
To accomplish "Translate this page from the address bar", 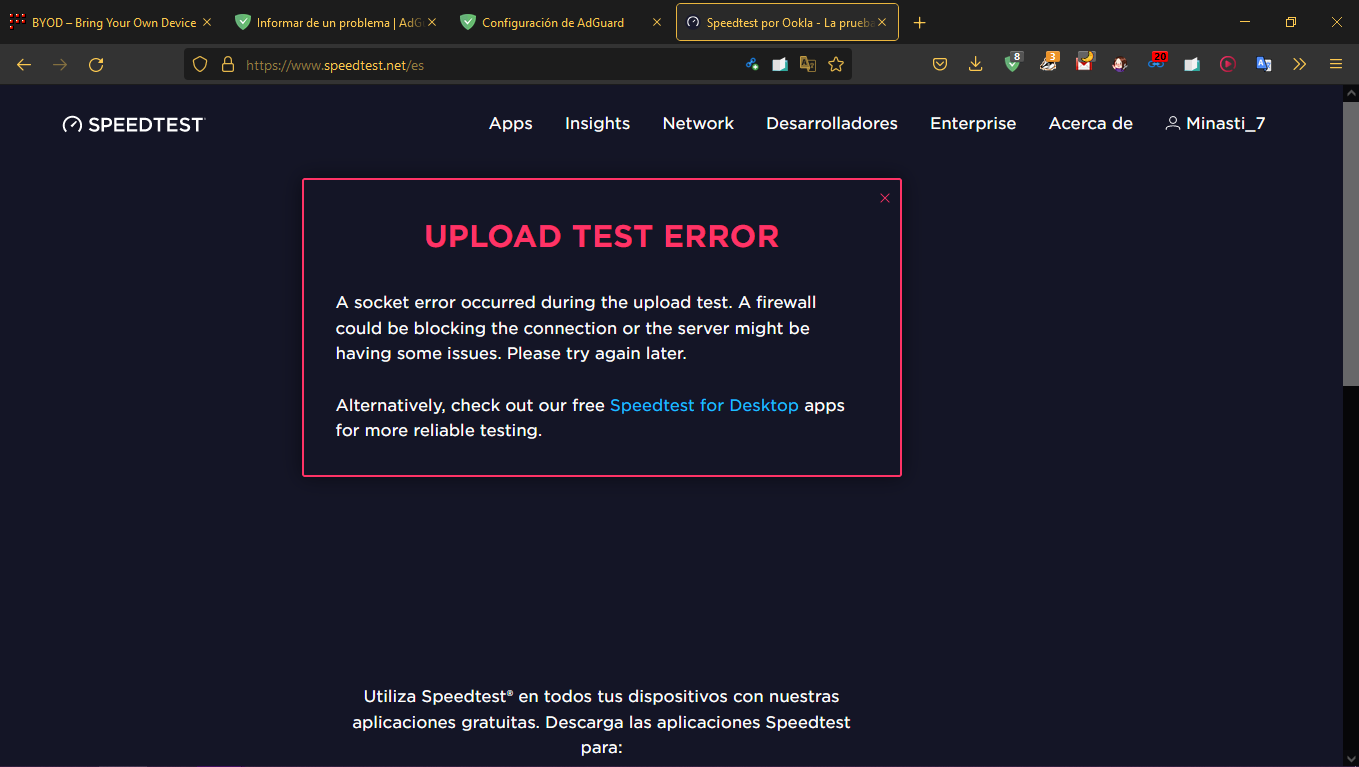I will 808,64.
